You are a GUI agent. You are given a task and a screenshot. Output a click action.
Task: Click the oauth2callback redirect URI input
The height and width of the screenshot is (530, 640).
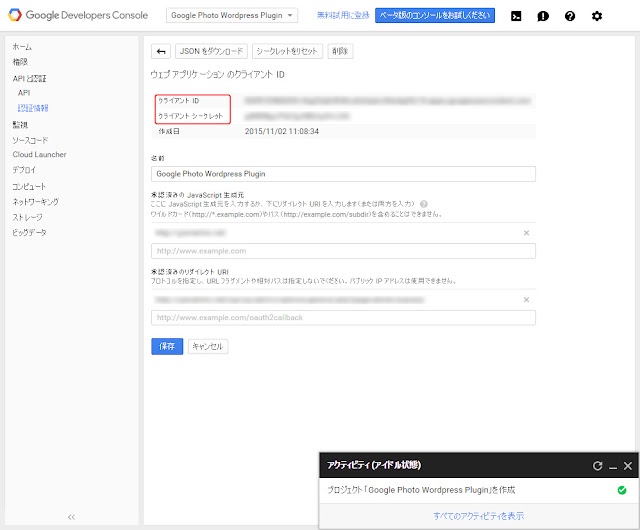(343, 318)
